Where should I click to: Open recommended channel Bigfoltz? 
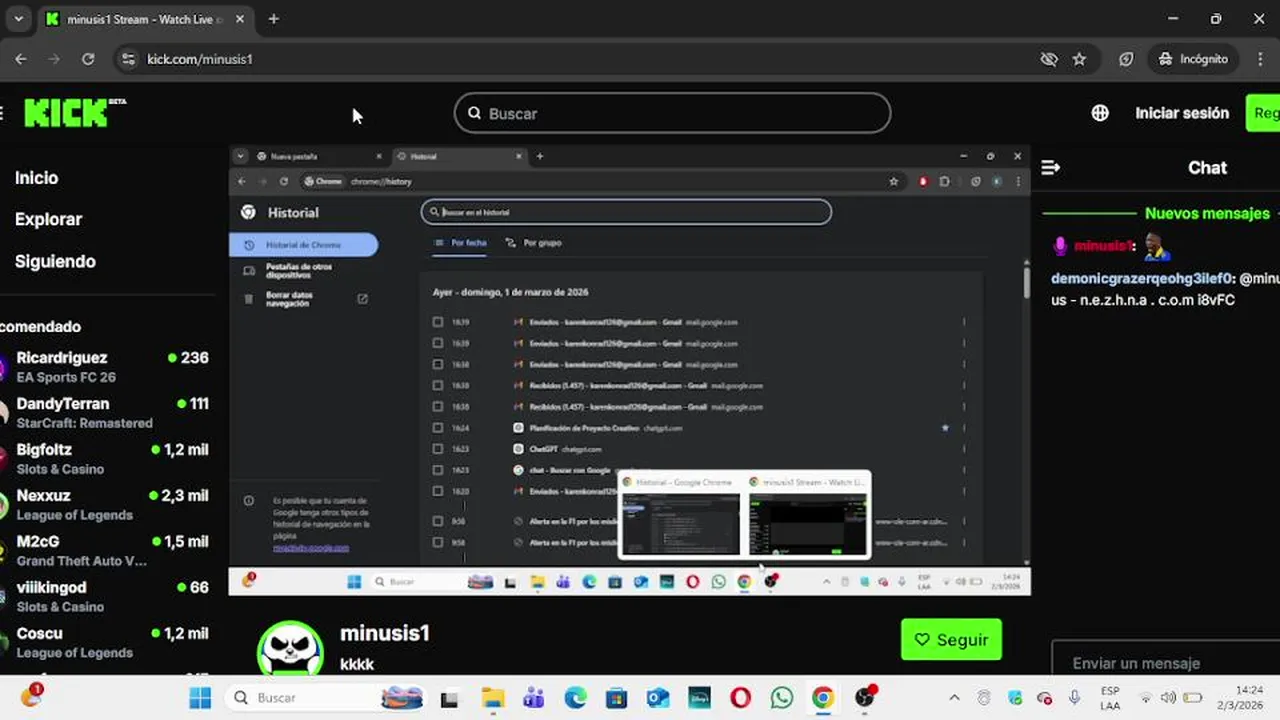point(106,459)
